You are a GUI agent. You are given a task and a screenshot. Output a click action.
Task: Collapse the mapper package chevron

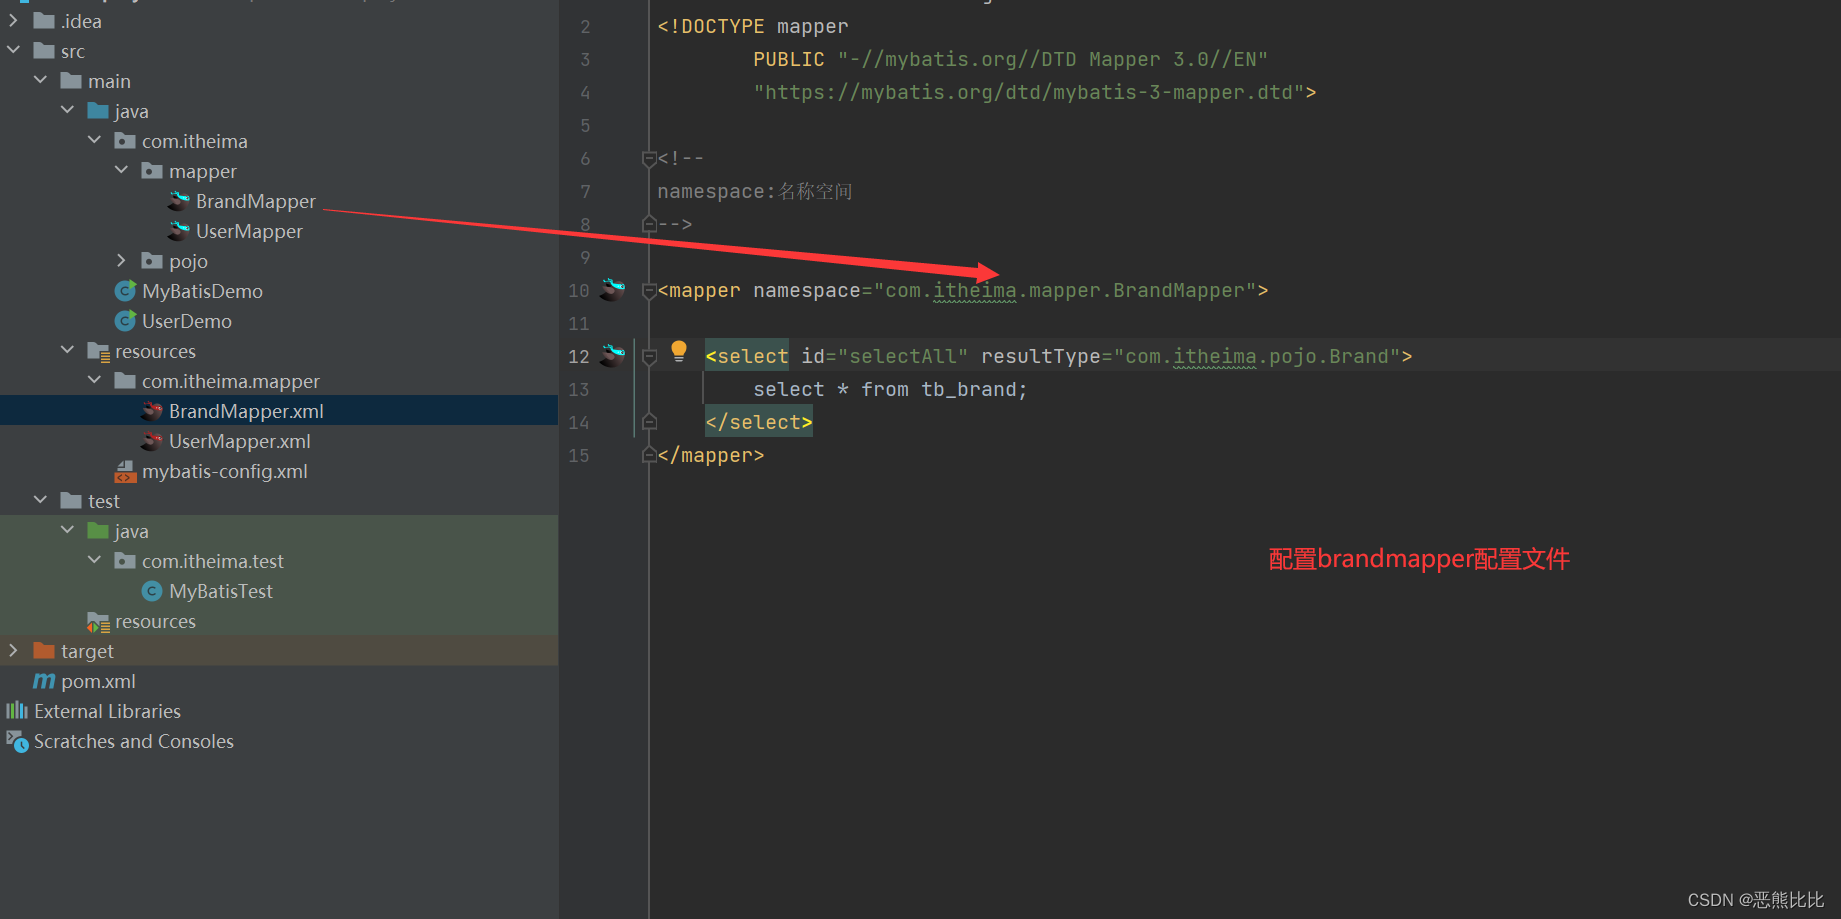pos(121,171)
